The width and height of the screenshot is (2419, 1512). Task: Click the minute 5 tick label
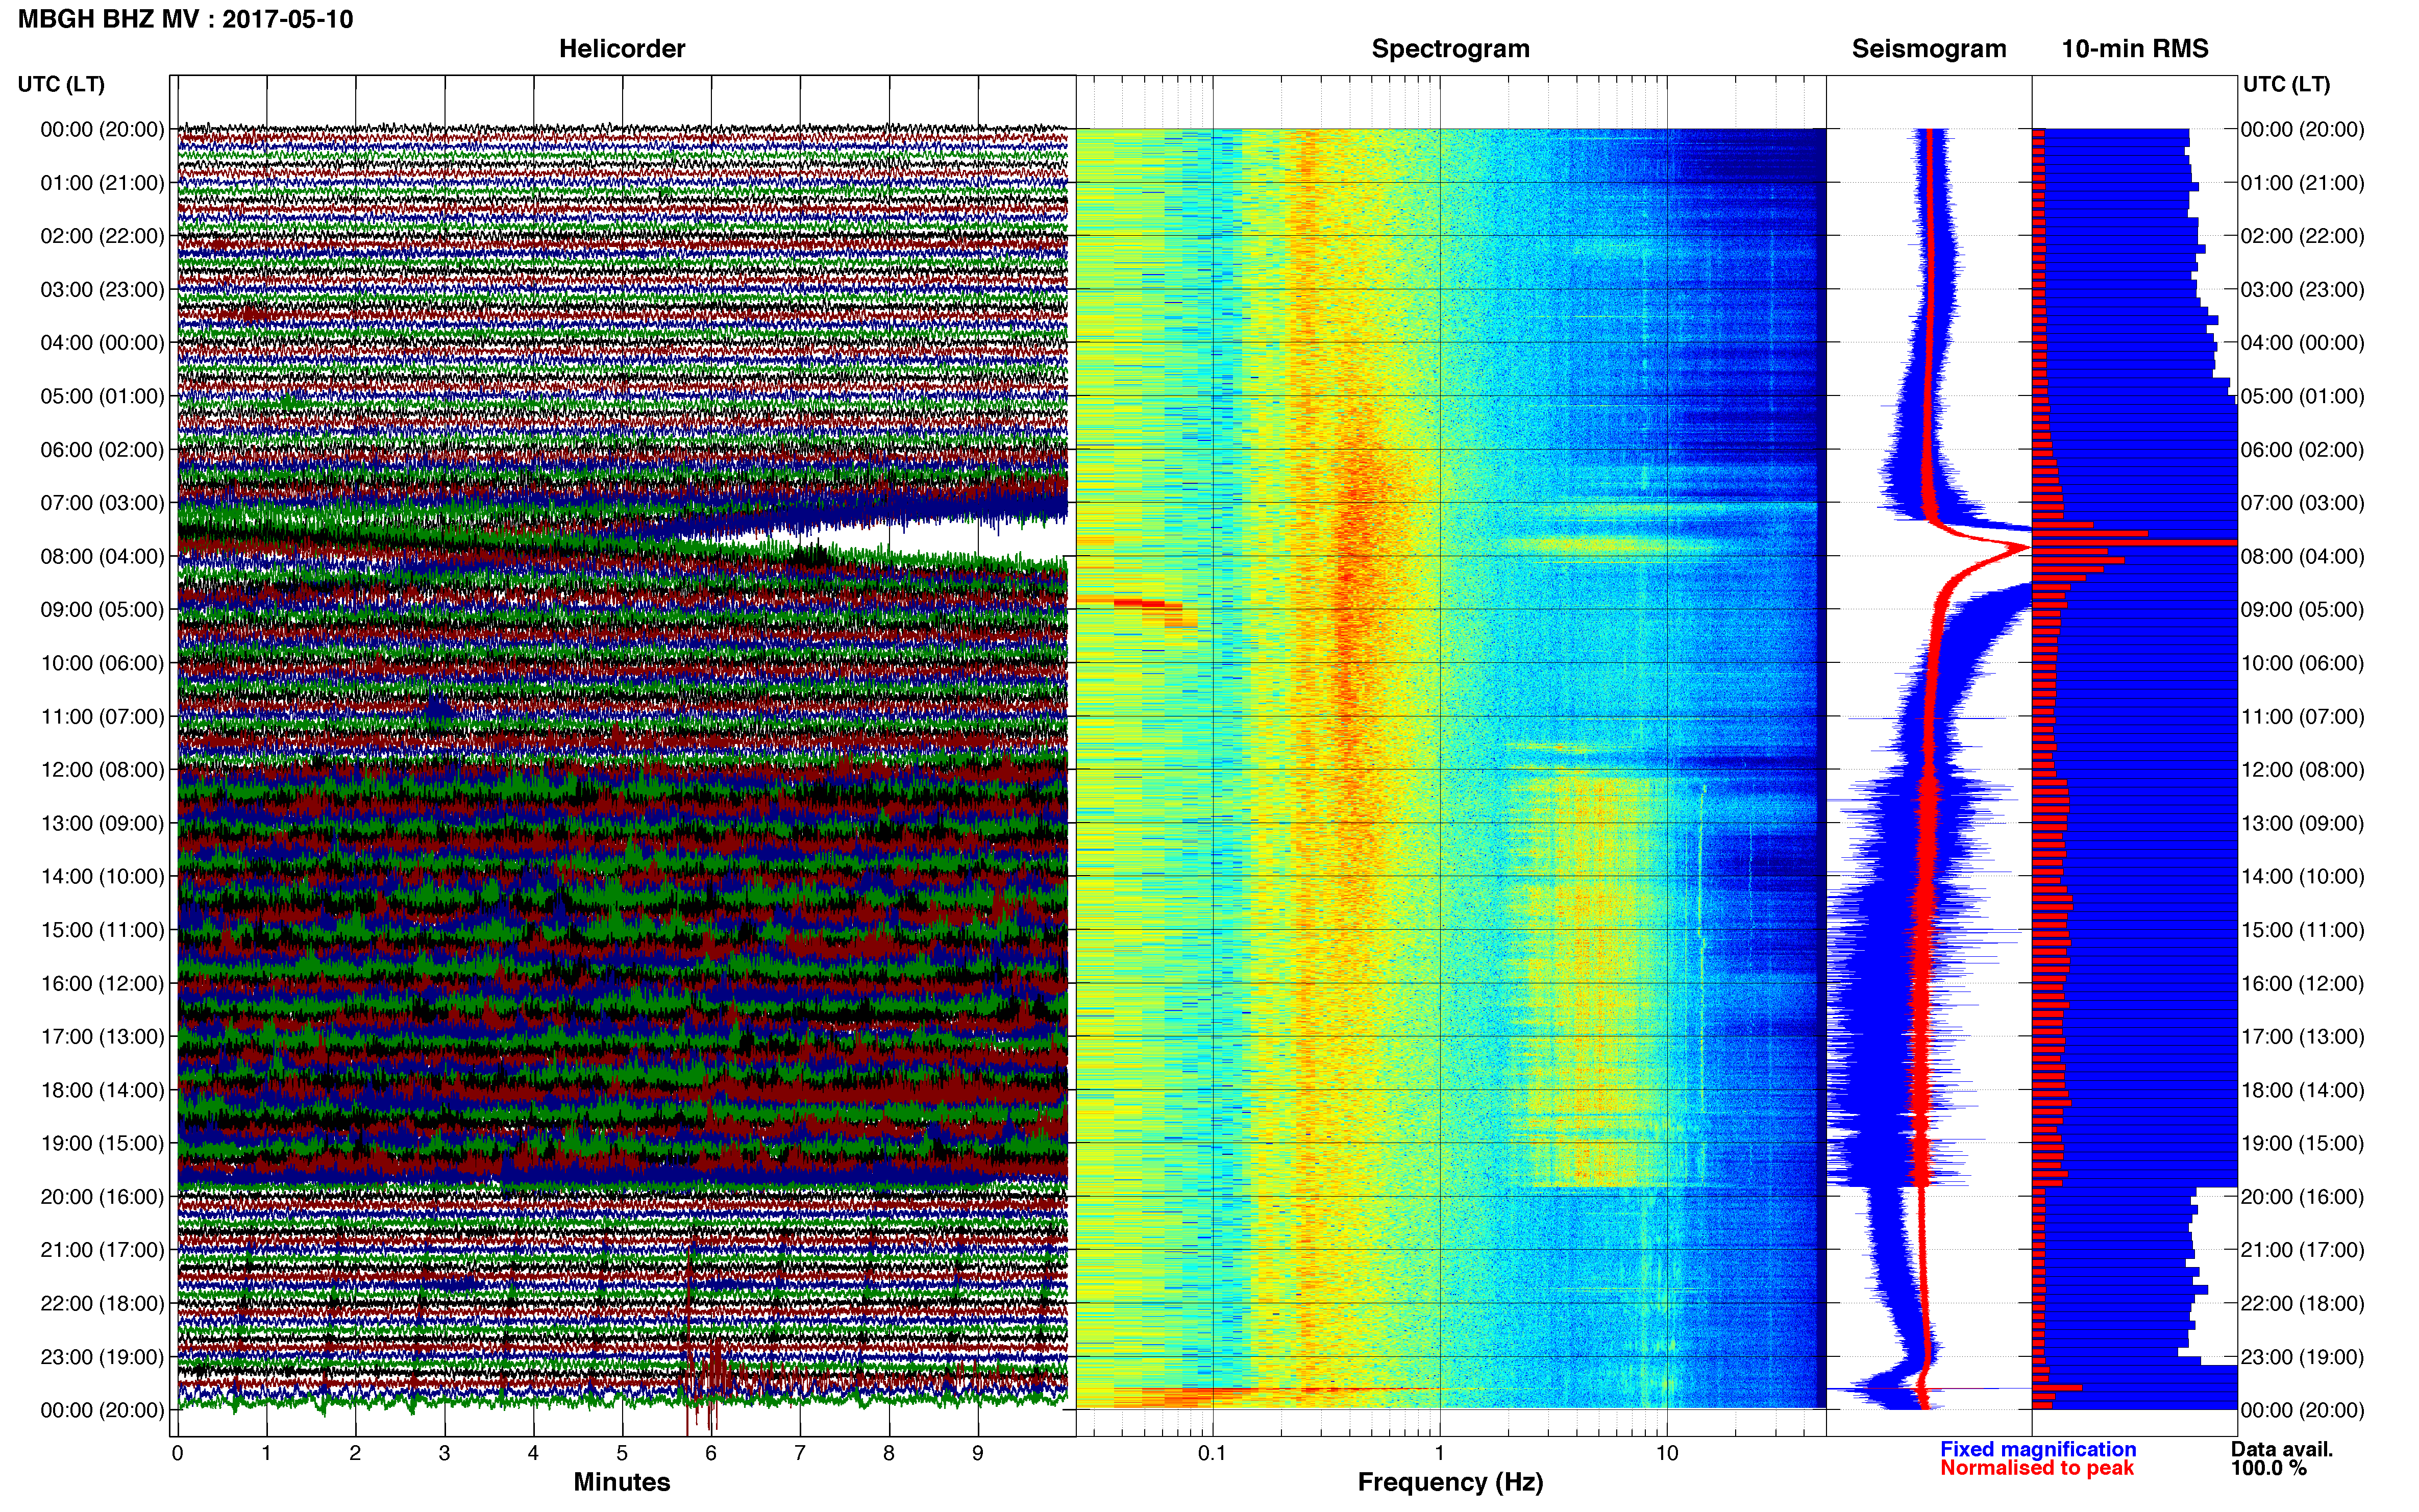(x=622, y=1453)
